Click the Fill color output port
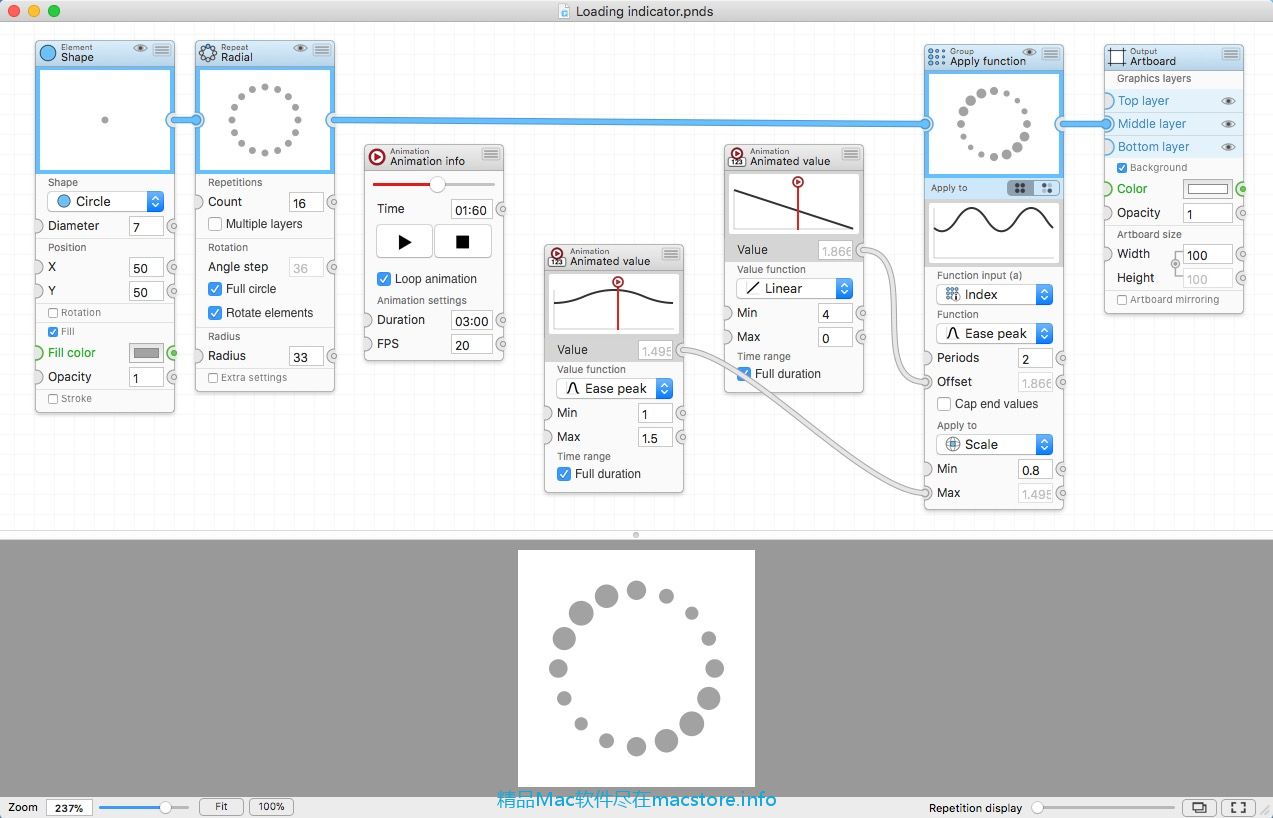Image resolution: width=1273 pixels, height=818 pixels. (173, 353)
